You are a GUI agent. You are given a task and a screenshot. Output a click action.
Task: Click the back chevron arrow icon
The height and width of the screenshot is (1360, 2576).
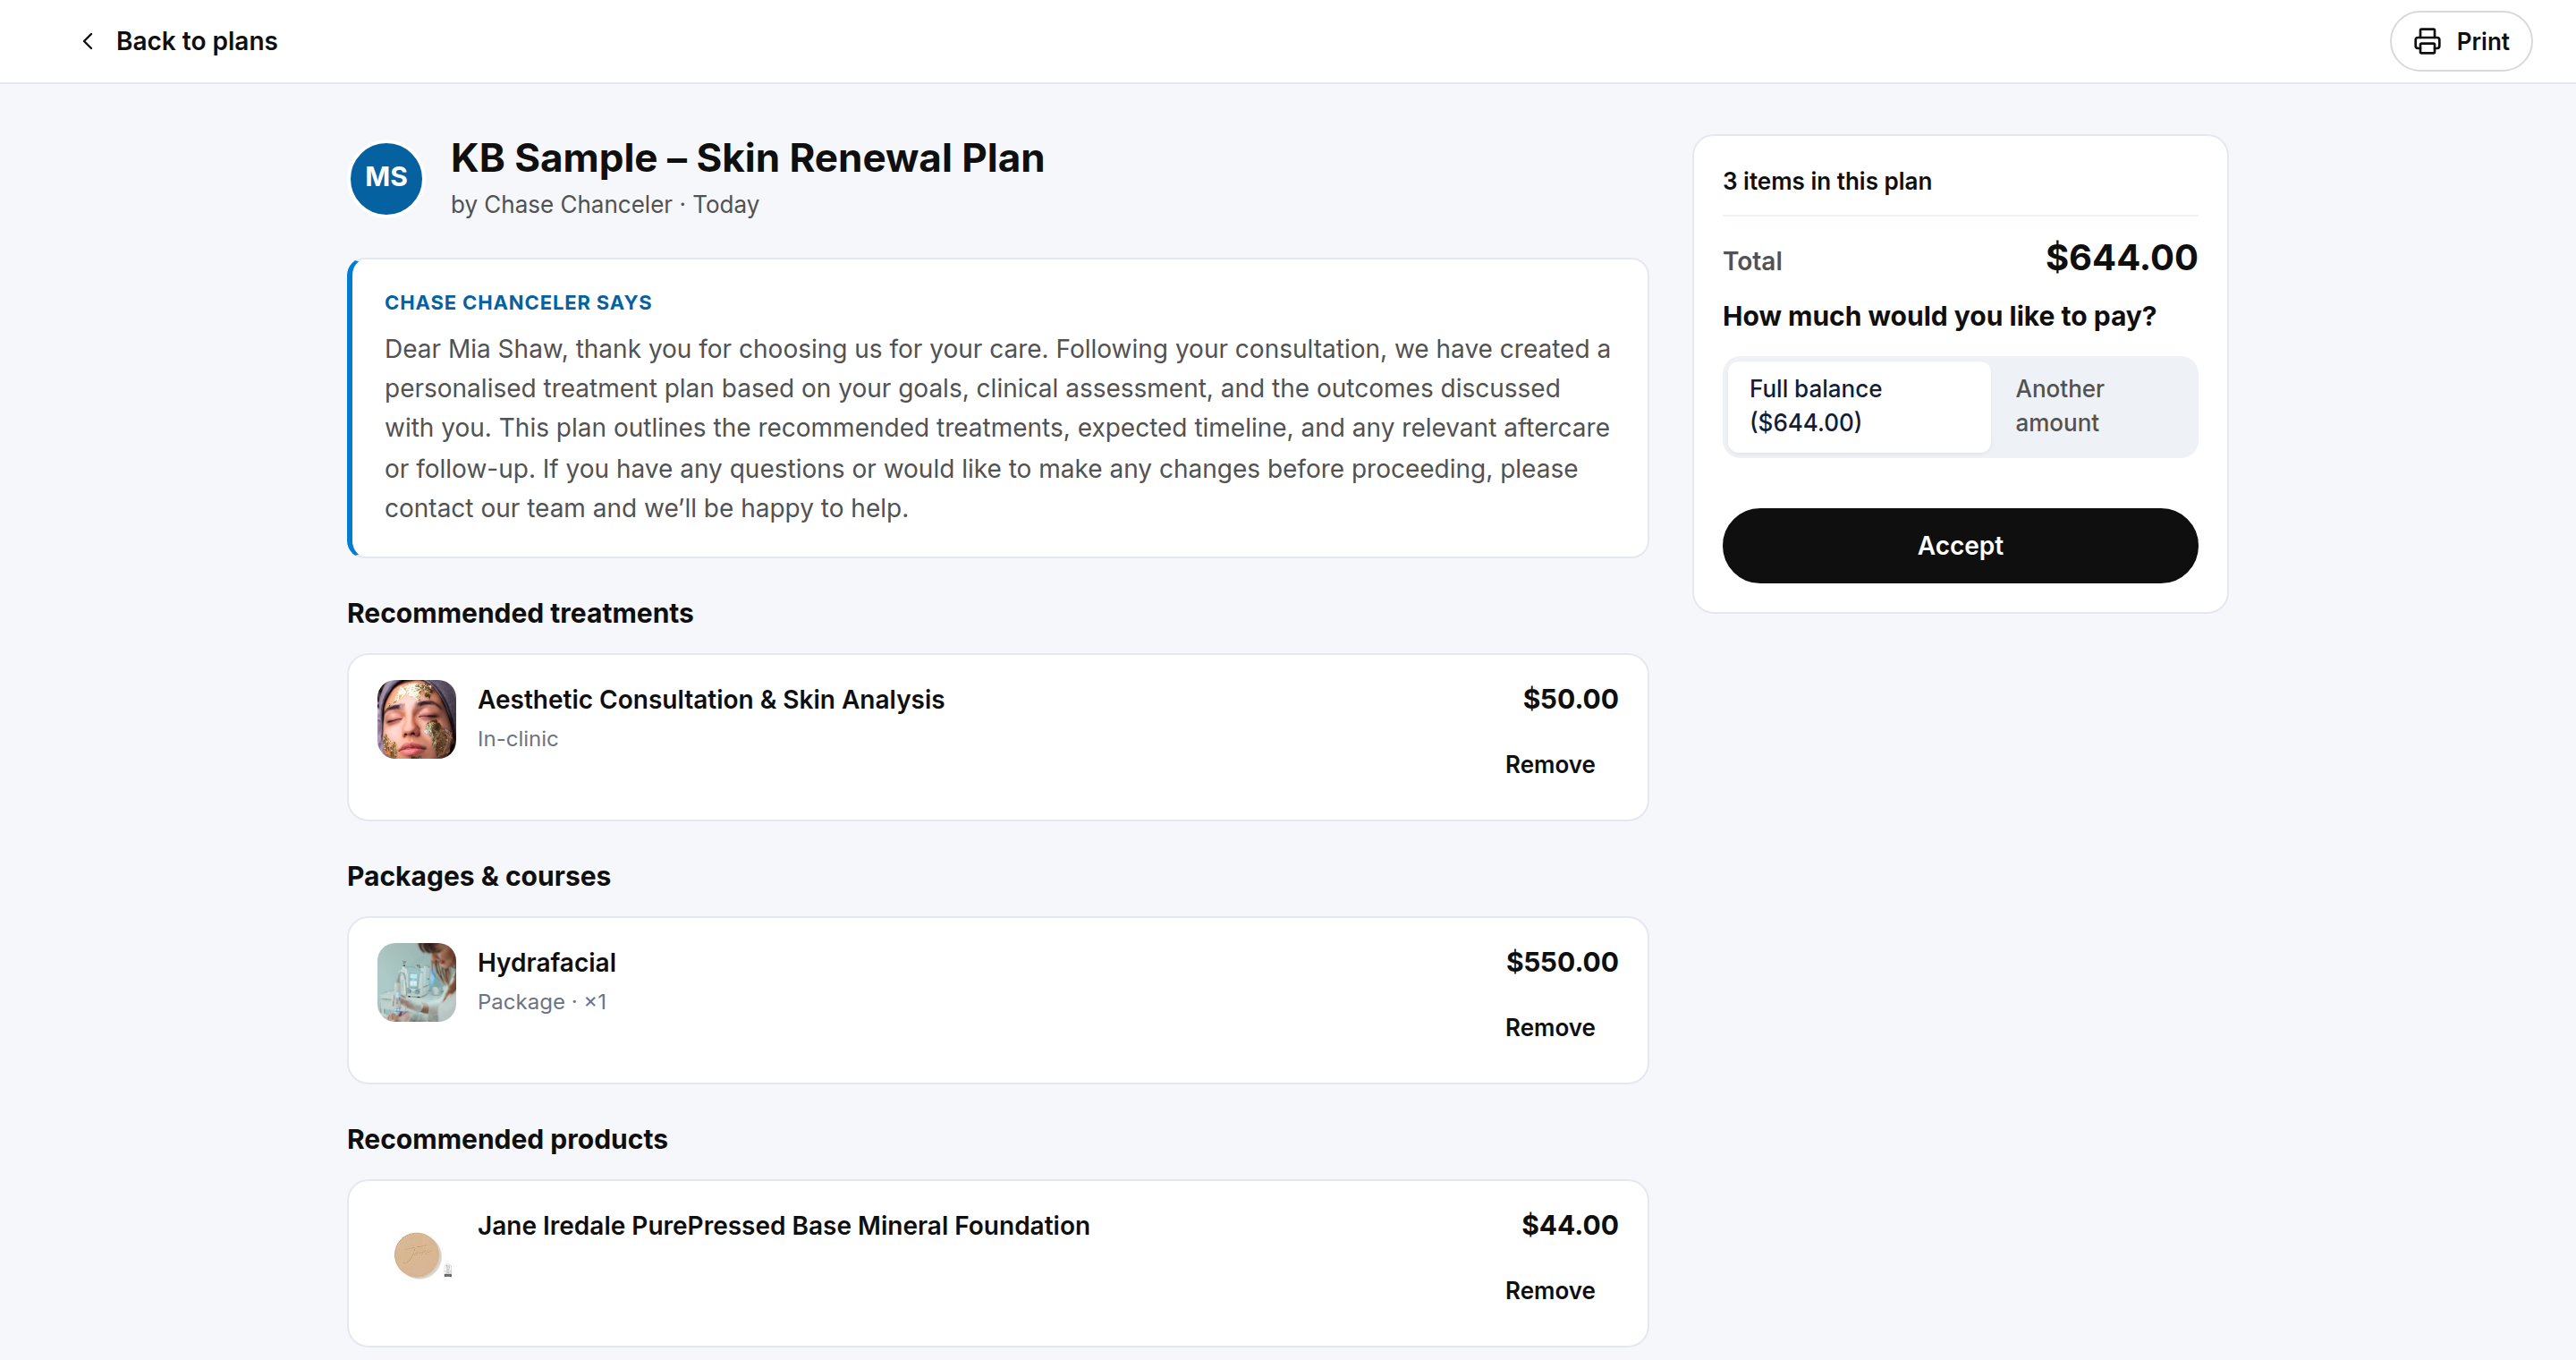pos(88,41)
